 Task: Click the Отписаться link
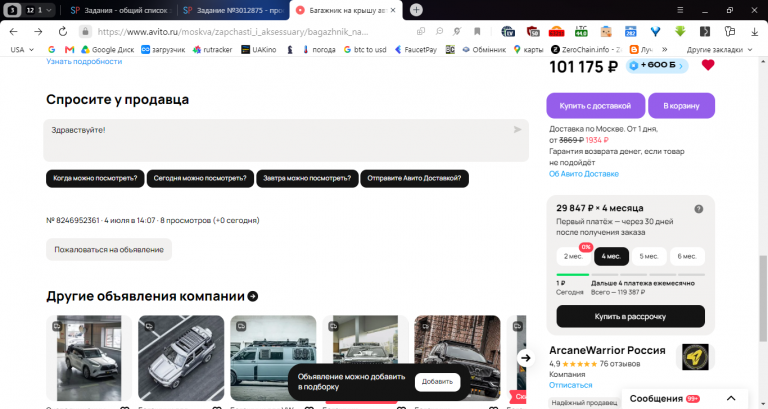pos(571,385)
